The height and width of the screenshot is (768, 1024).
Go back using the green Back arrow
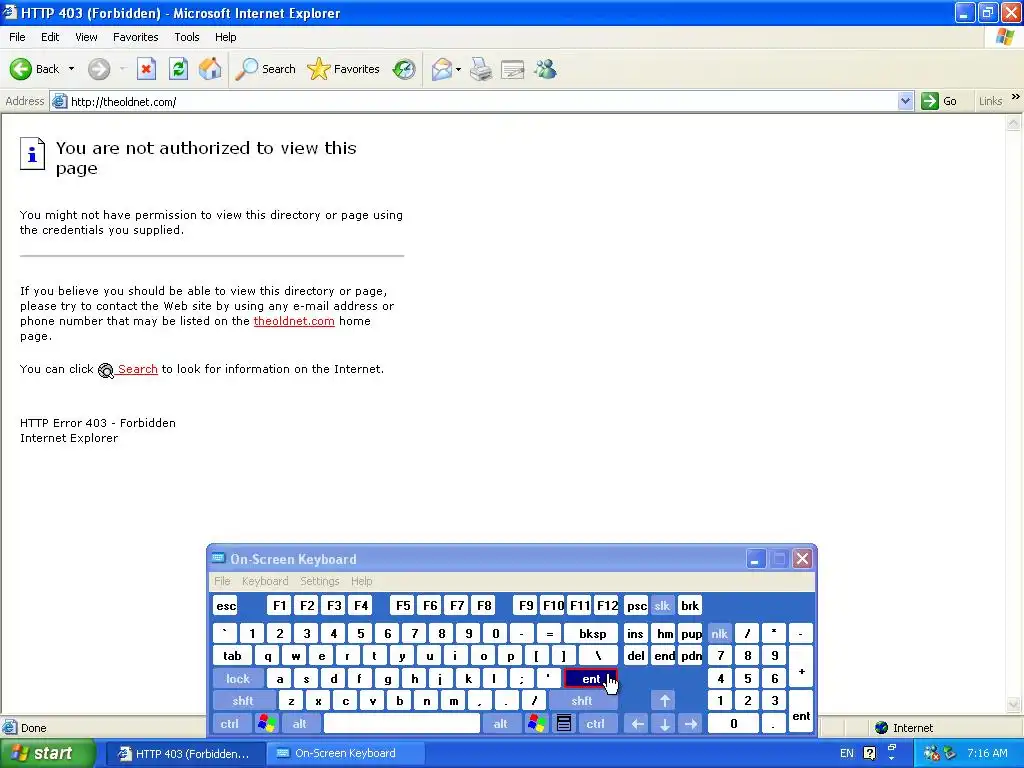click(20, 69)
